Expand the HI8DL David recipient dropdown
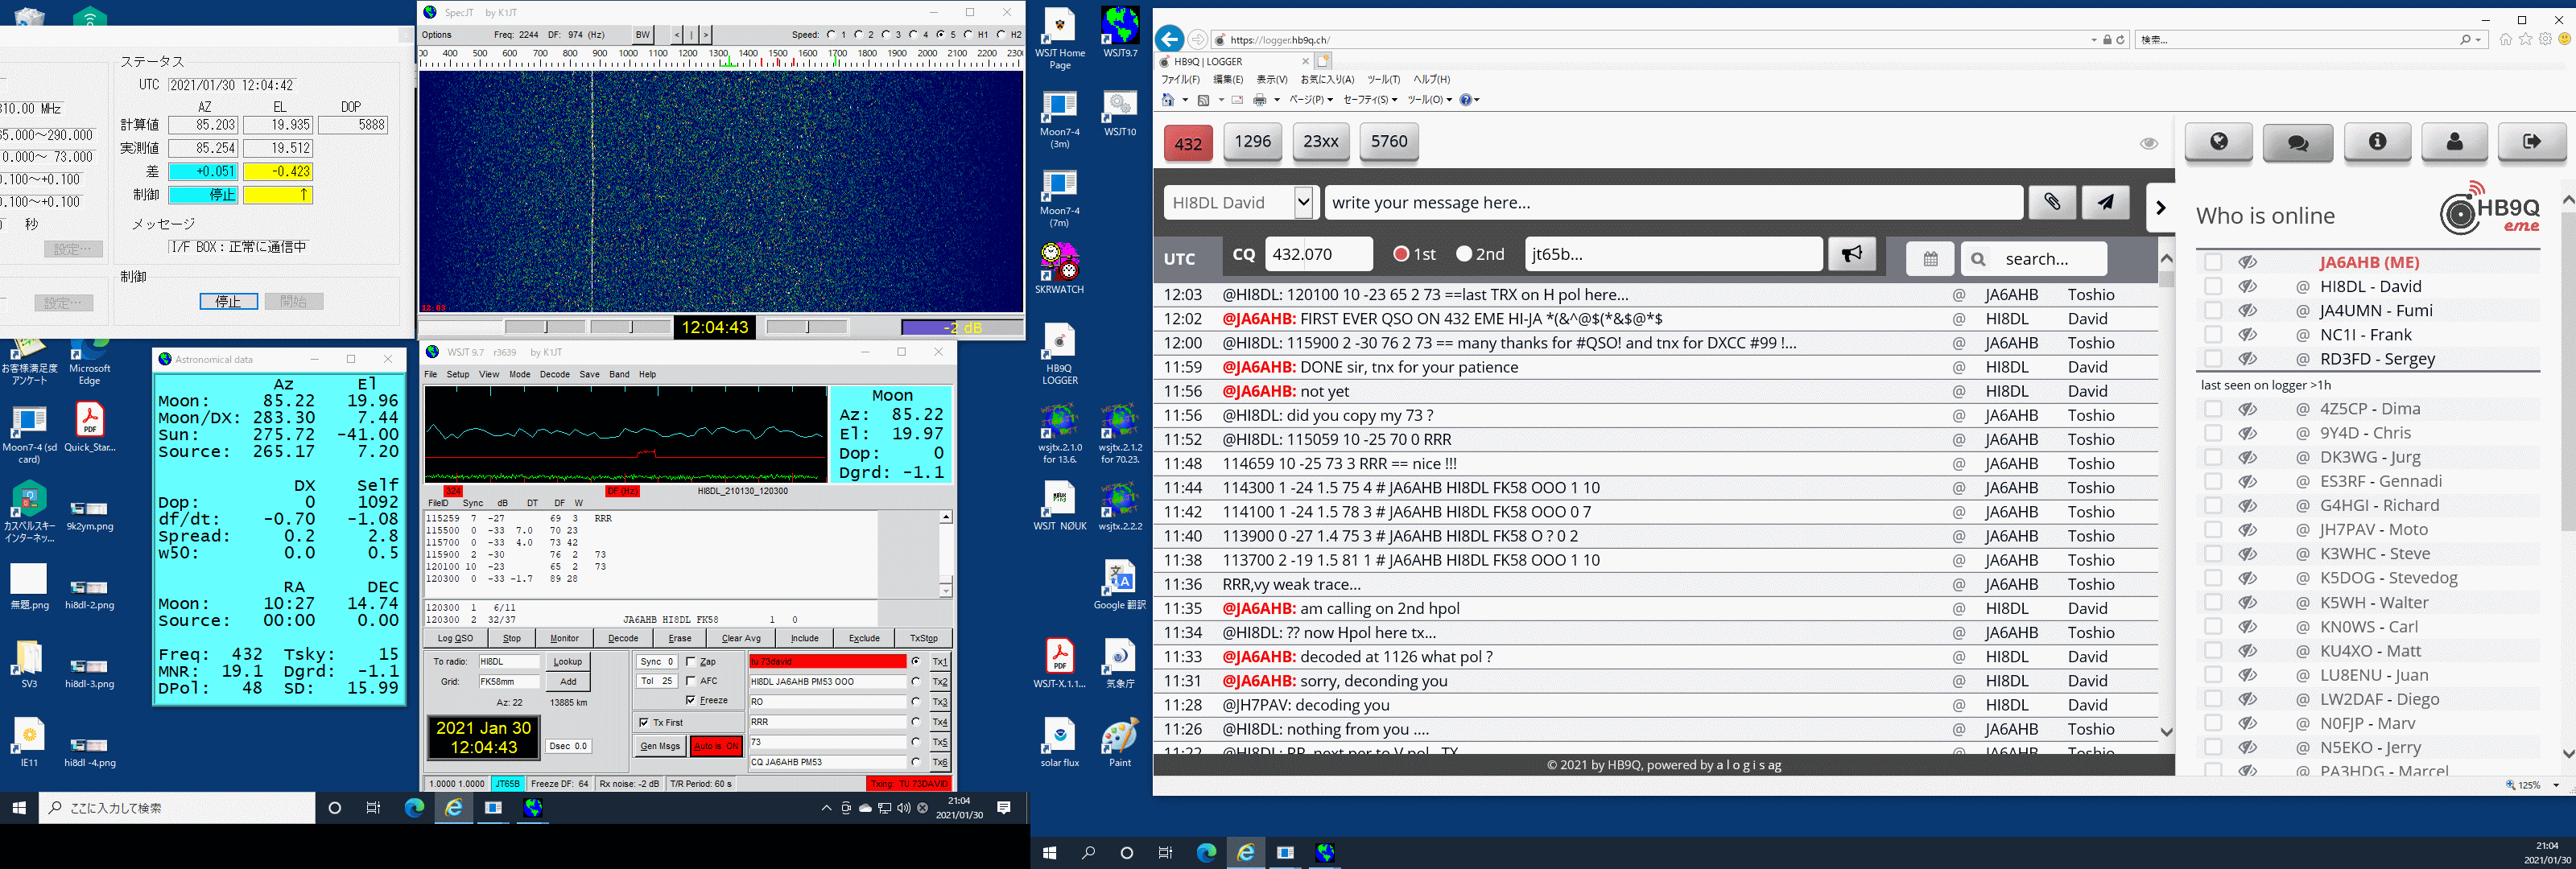2576x869 pixels. (x=1303, y=202)
